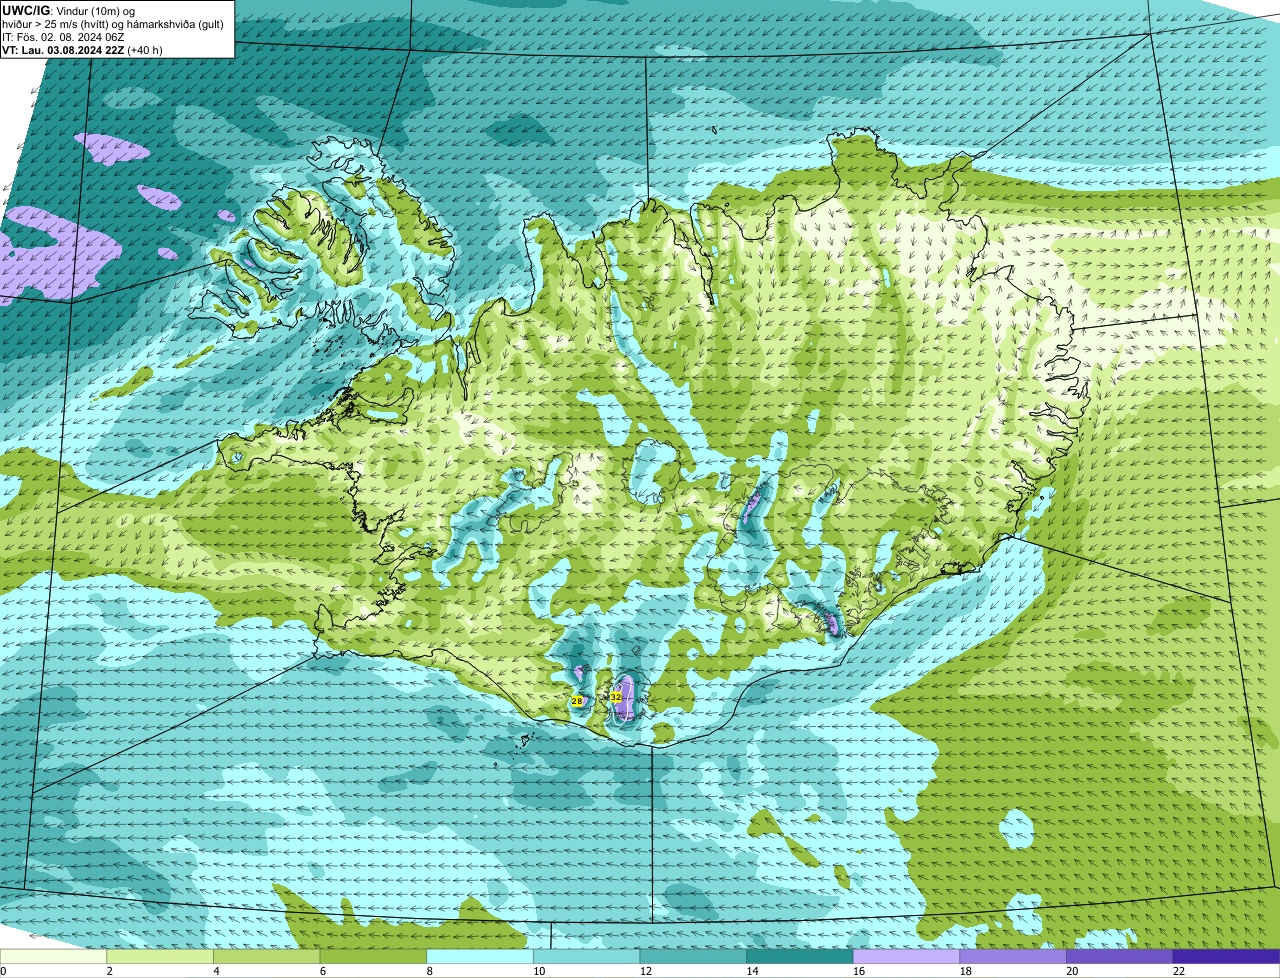Click the legend scale value 2

pyautogui.click(x=109, y=971)
